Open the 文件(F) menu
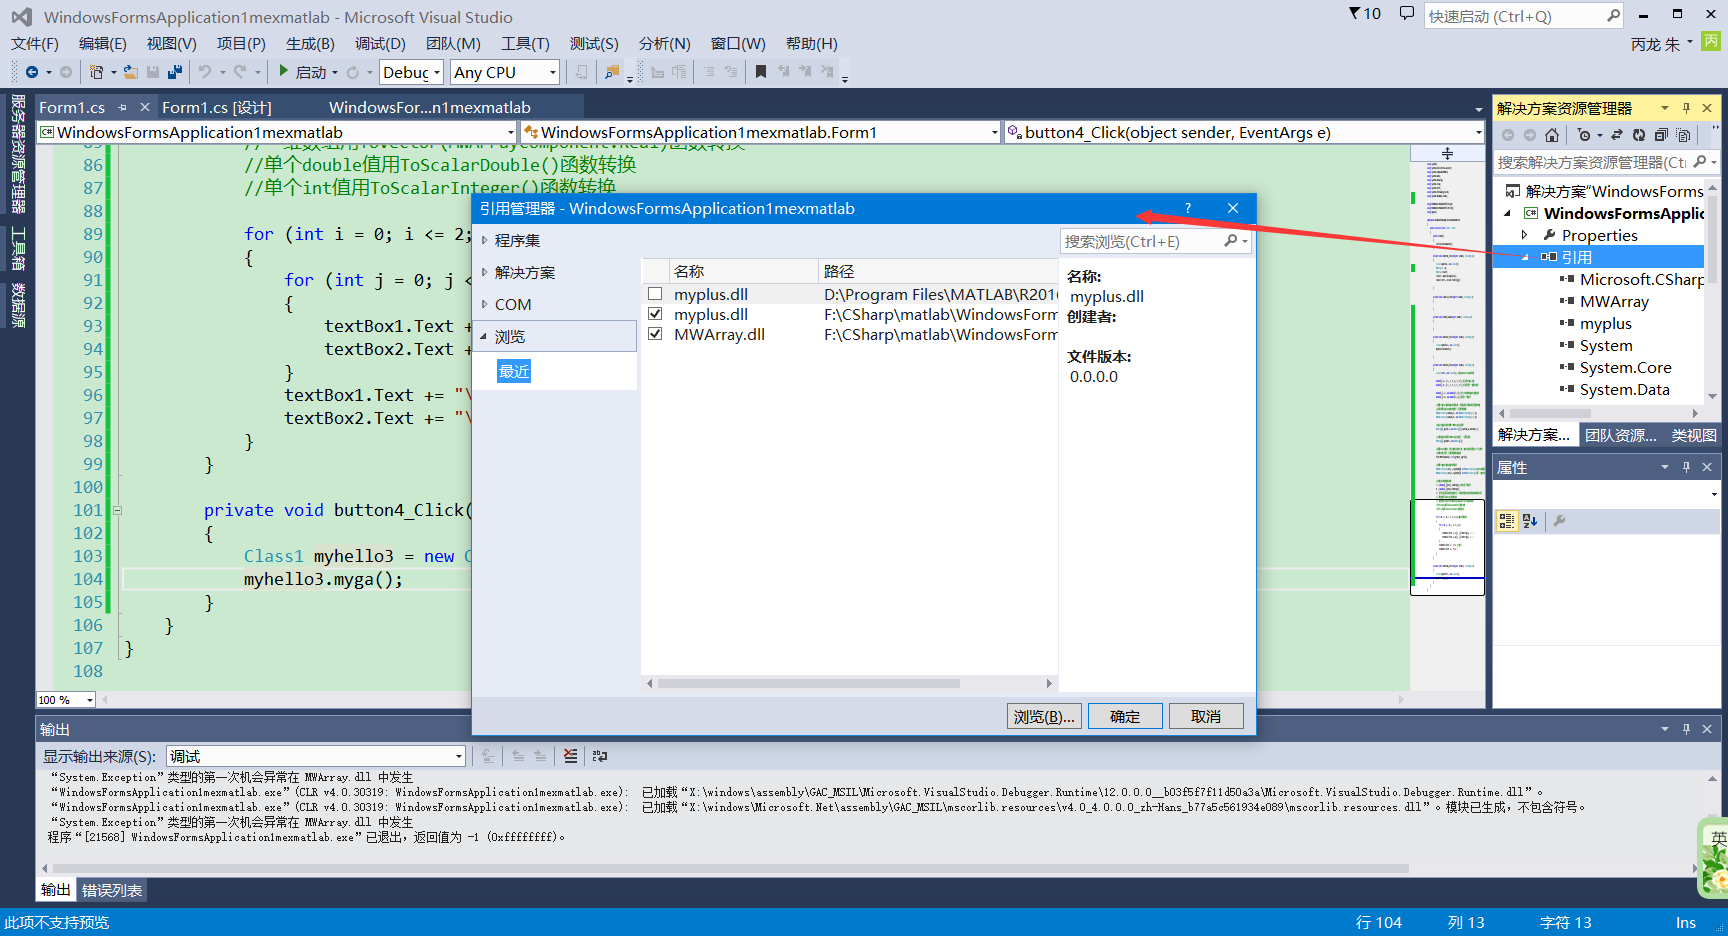 (35, 44)
